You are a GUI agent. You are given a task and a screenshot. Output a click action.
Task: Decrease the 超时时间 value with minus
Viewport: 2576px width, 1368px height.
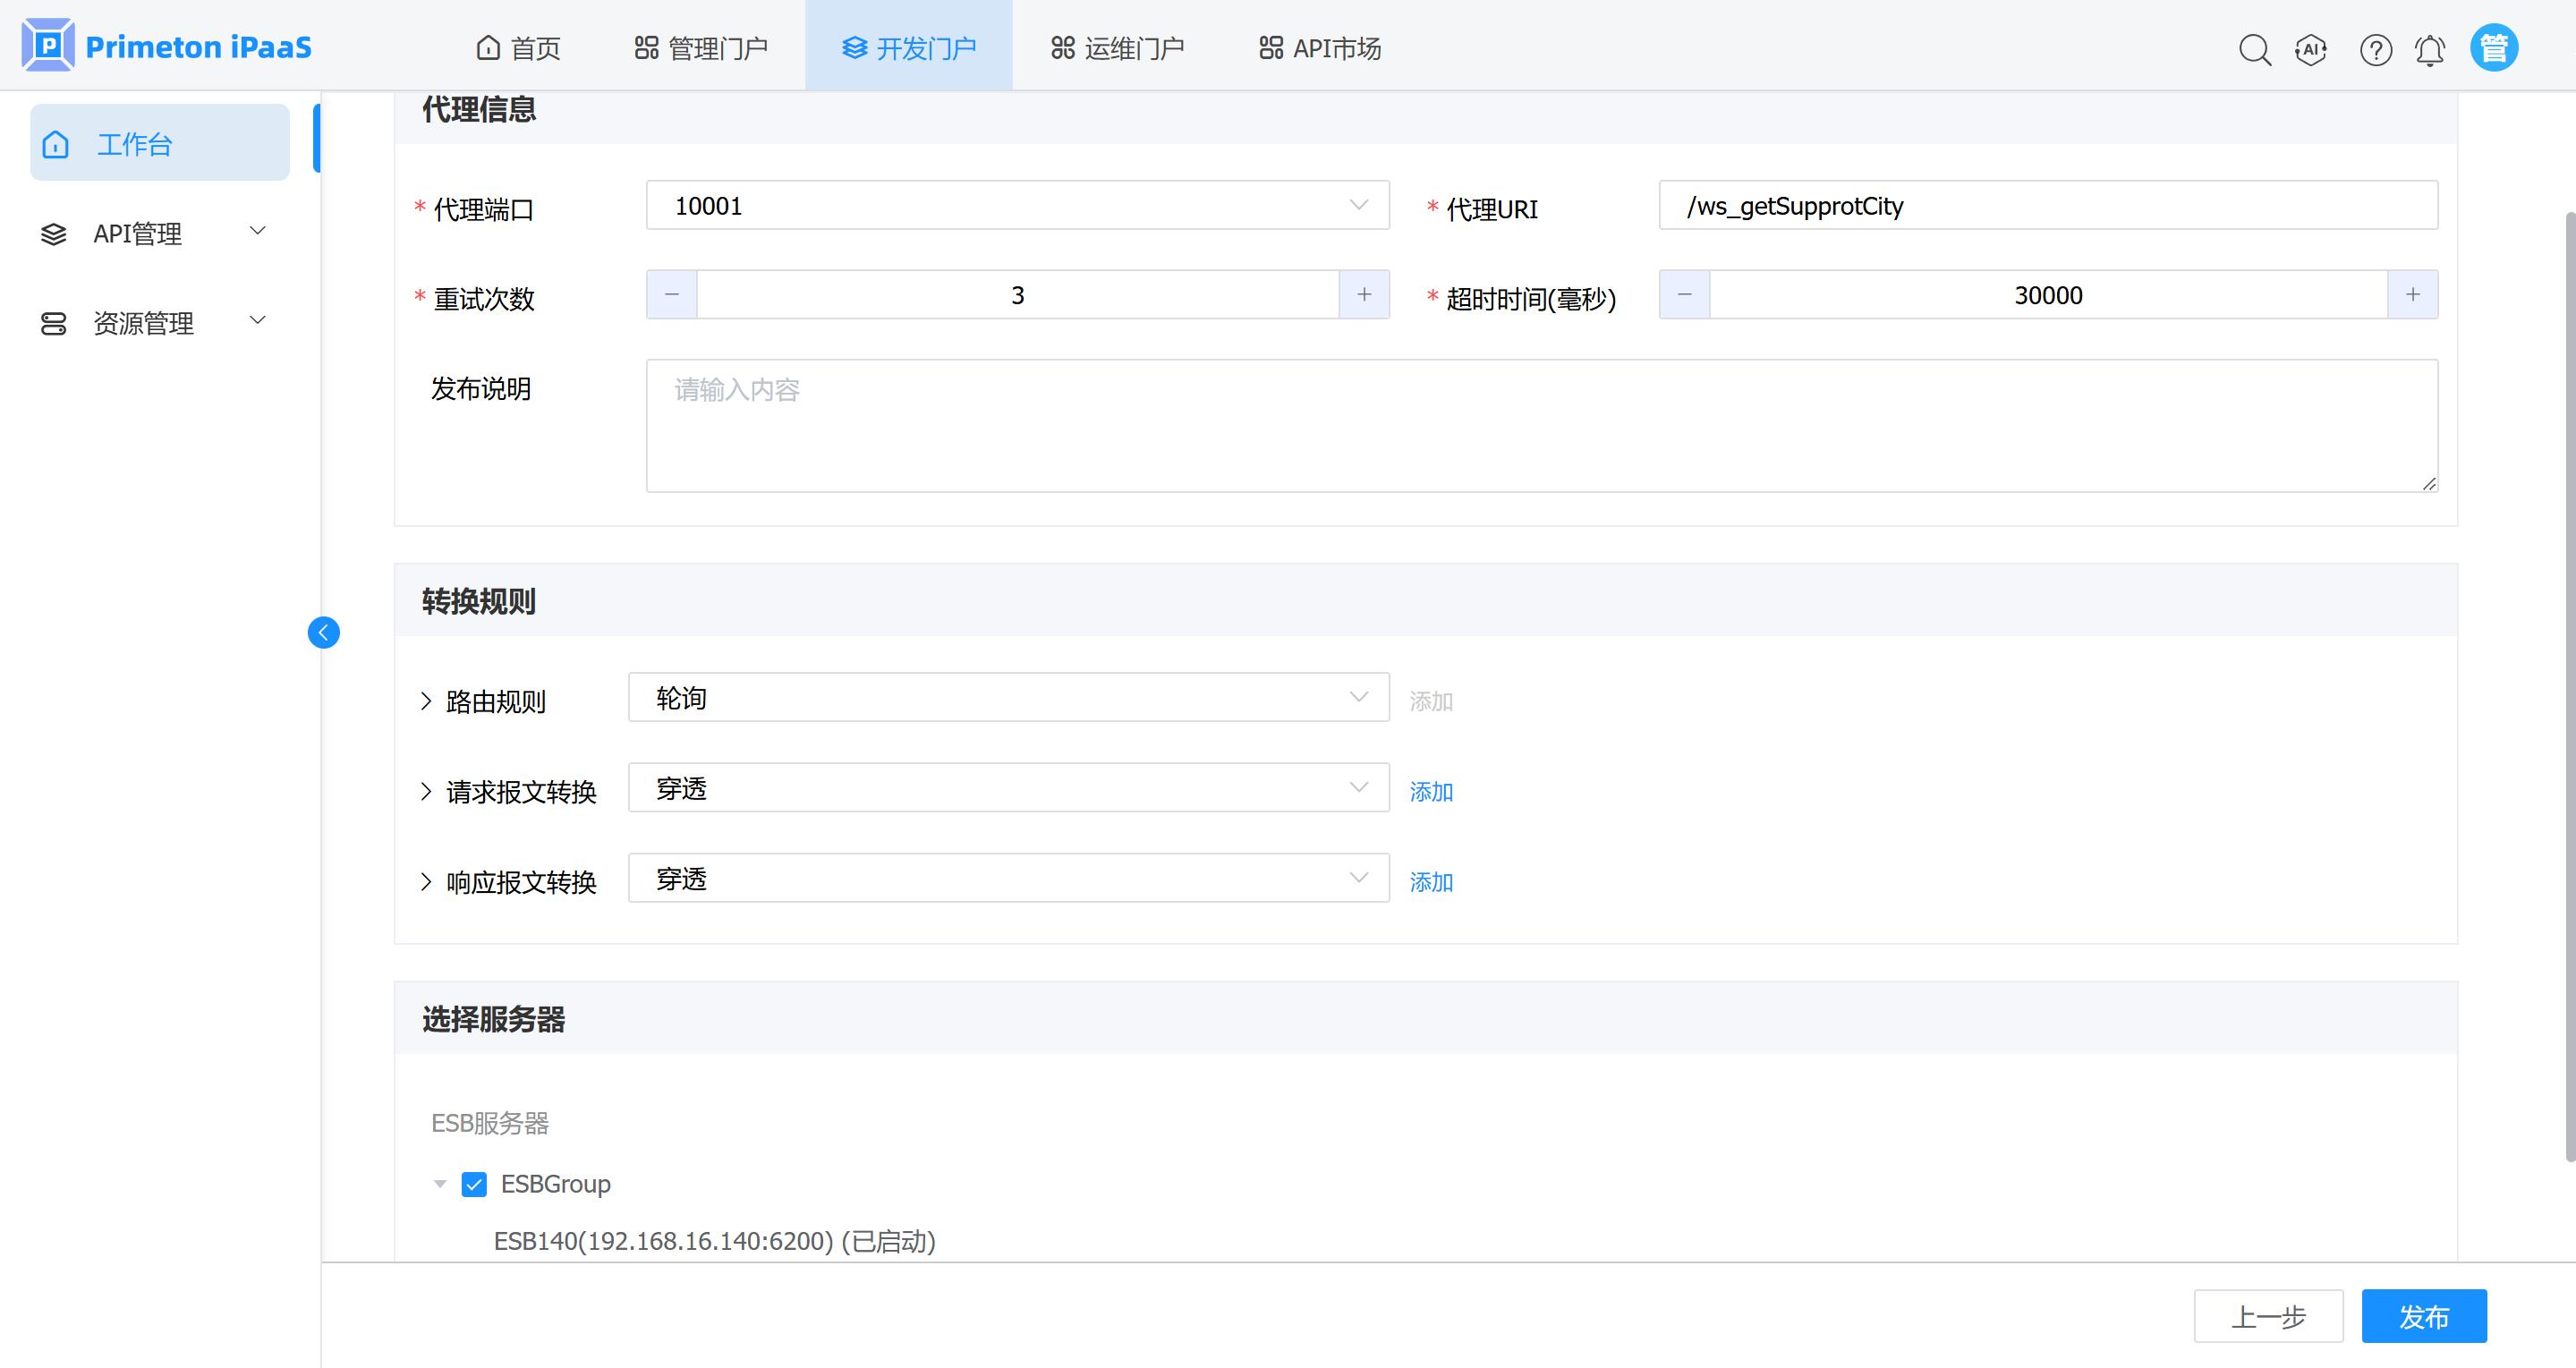click(x=1684, y=295)
